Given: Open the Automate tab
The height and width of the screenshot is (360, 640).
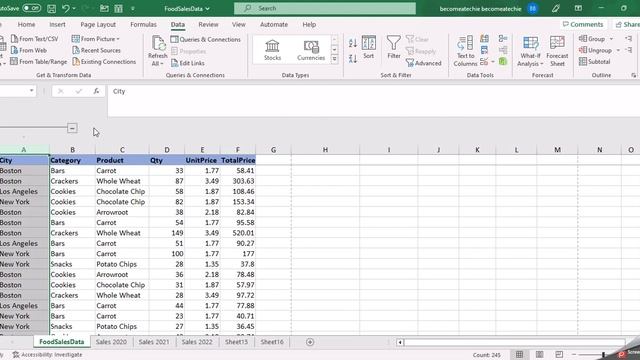Looking at the screenshot, I should (x=274, y=24).
